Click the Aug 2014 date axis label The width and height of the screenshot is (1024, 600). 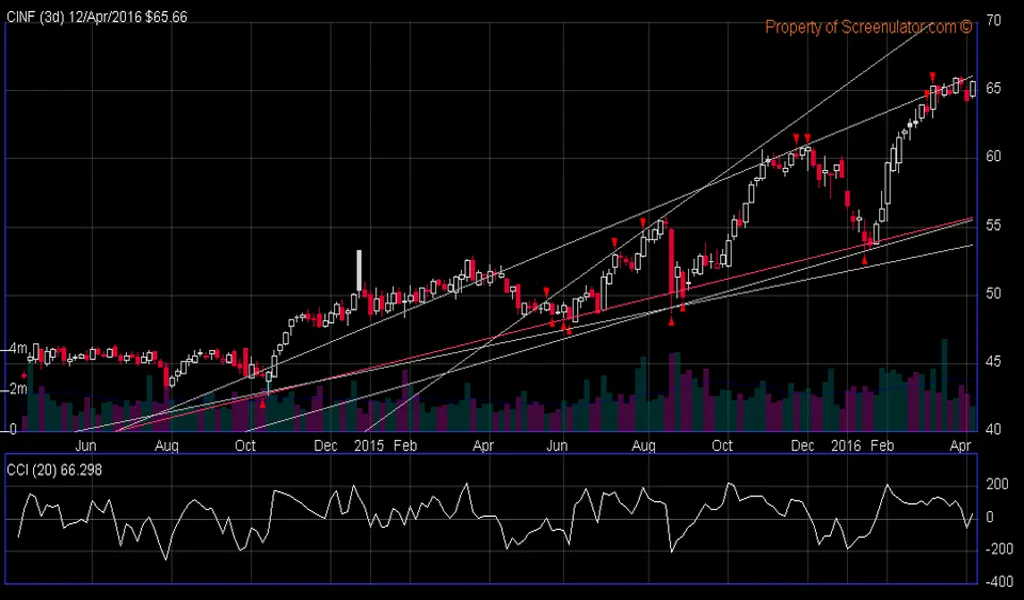click(x=167, y=446)
